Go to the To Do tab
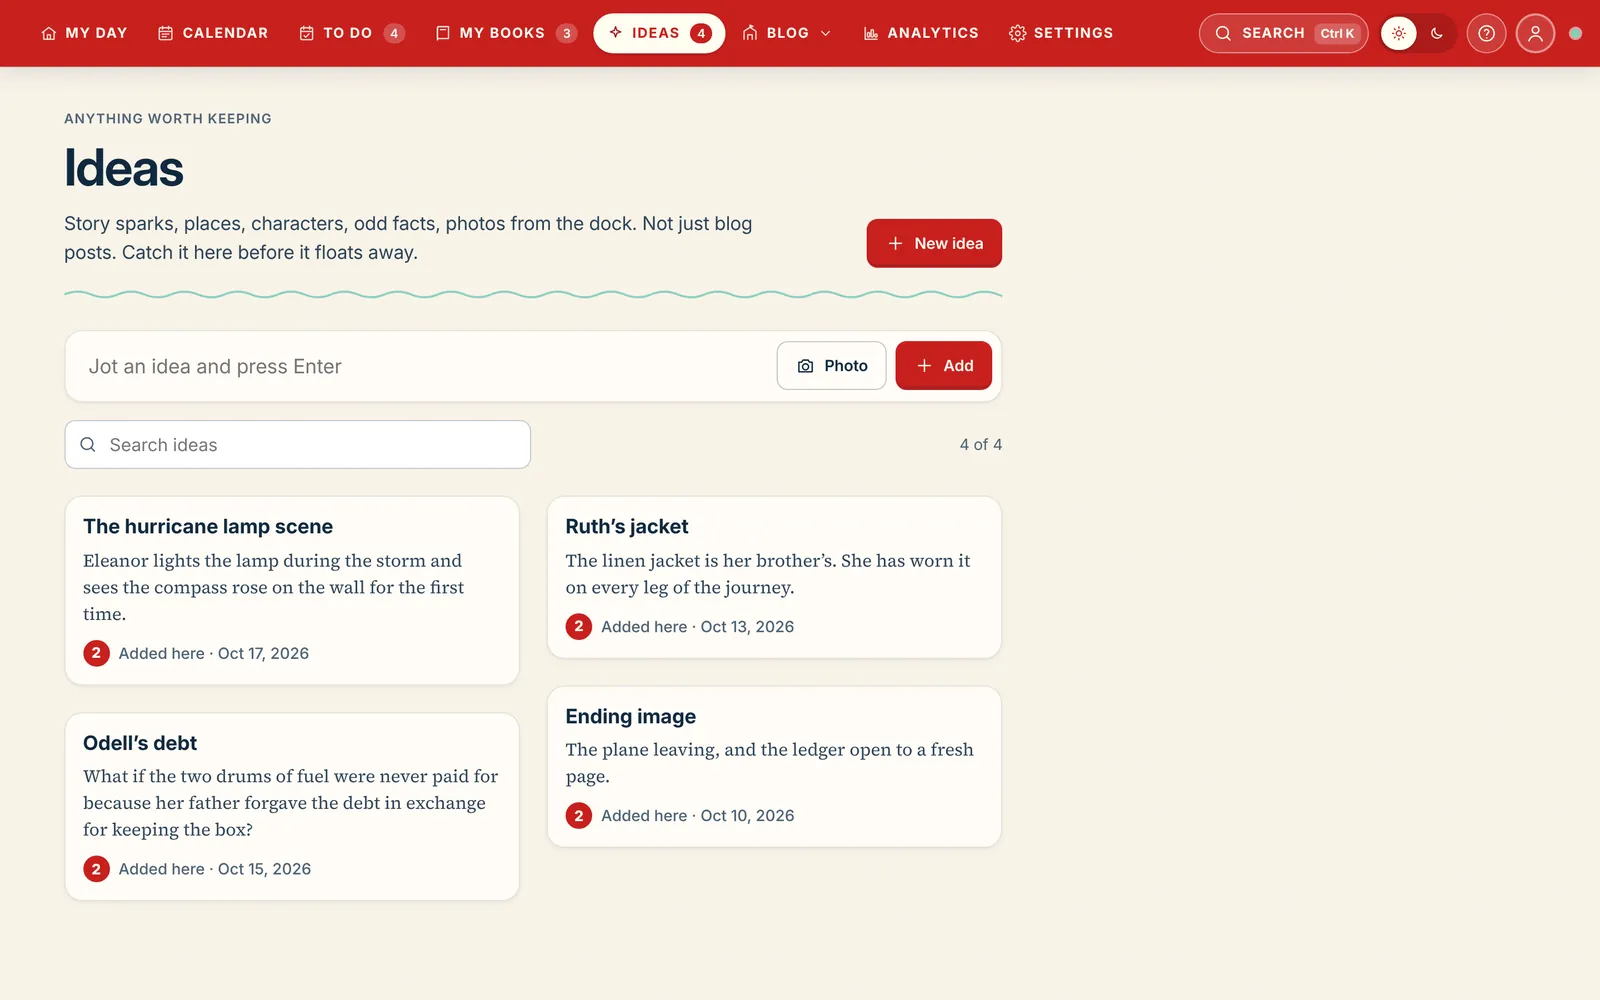Screen dimensions: 1600x1000 [352, 33]
